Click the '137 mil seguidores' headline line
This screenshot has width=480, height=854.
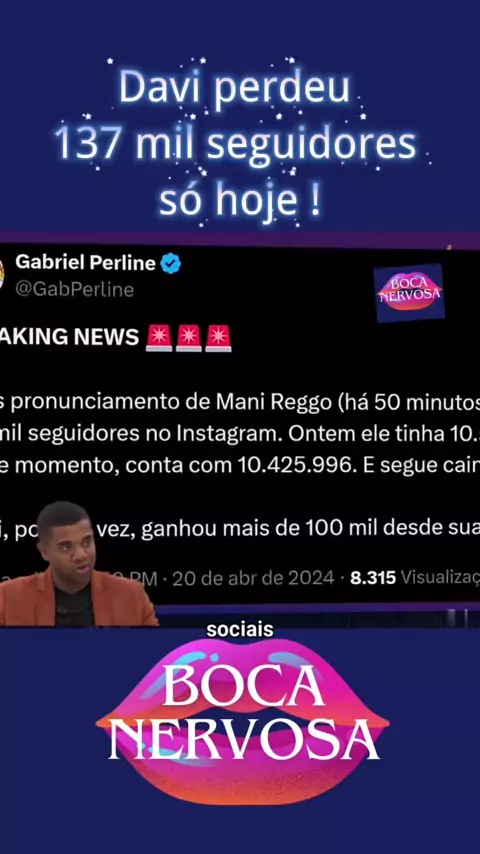point(235,144)
